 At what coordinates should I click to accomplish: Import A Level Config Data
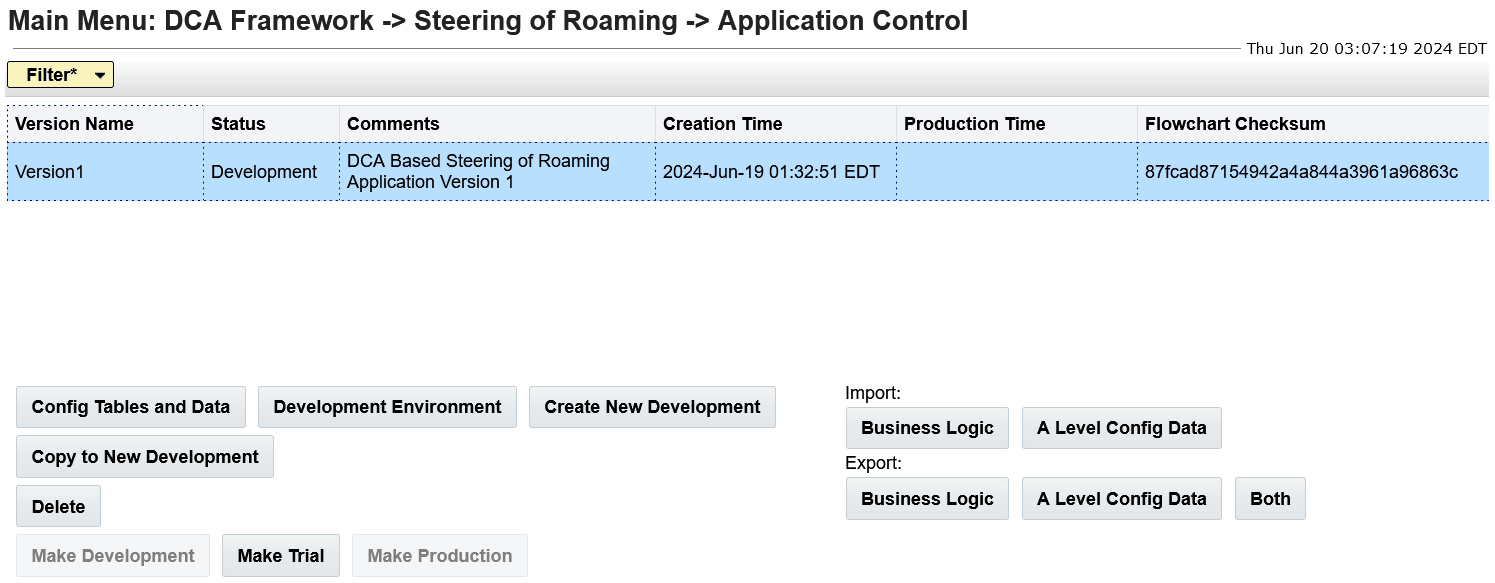coord(1121,428)
